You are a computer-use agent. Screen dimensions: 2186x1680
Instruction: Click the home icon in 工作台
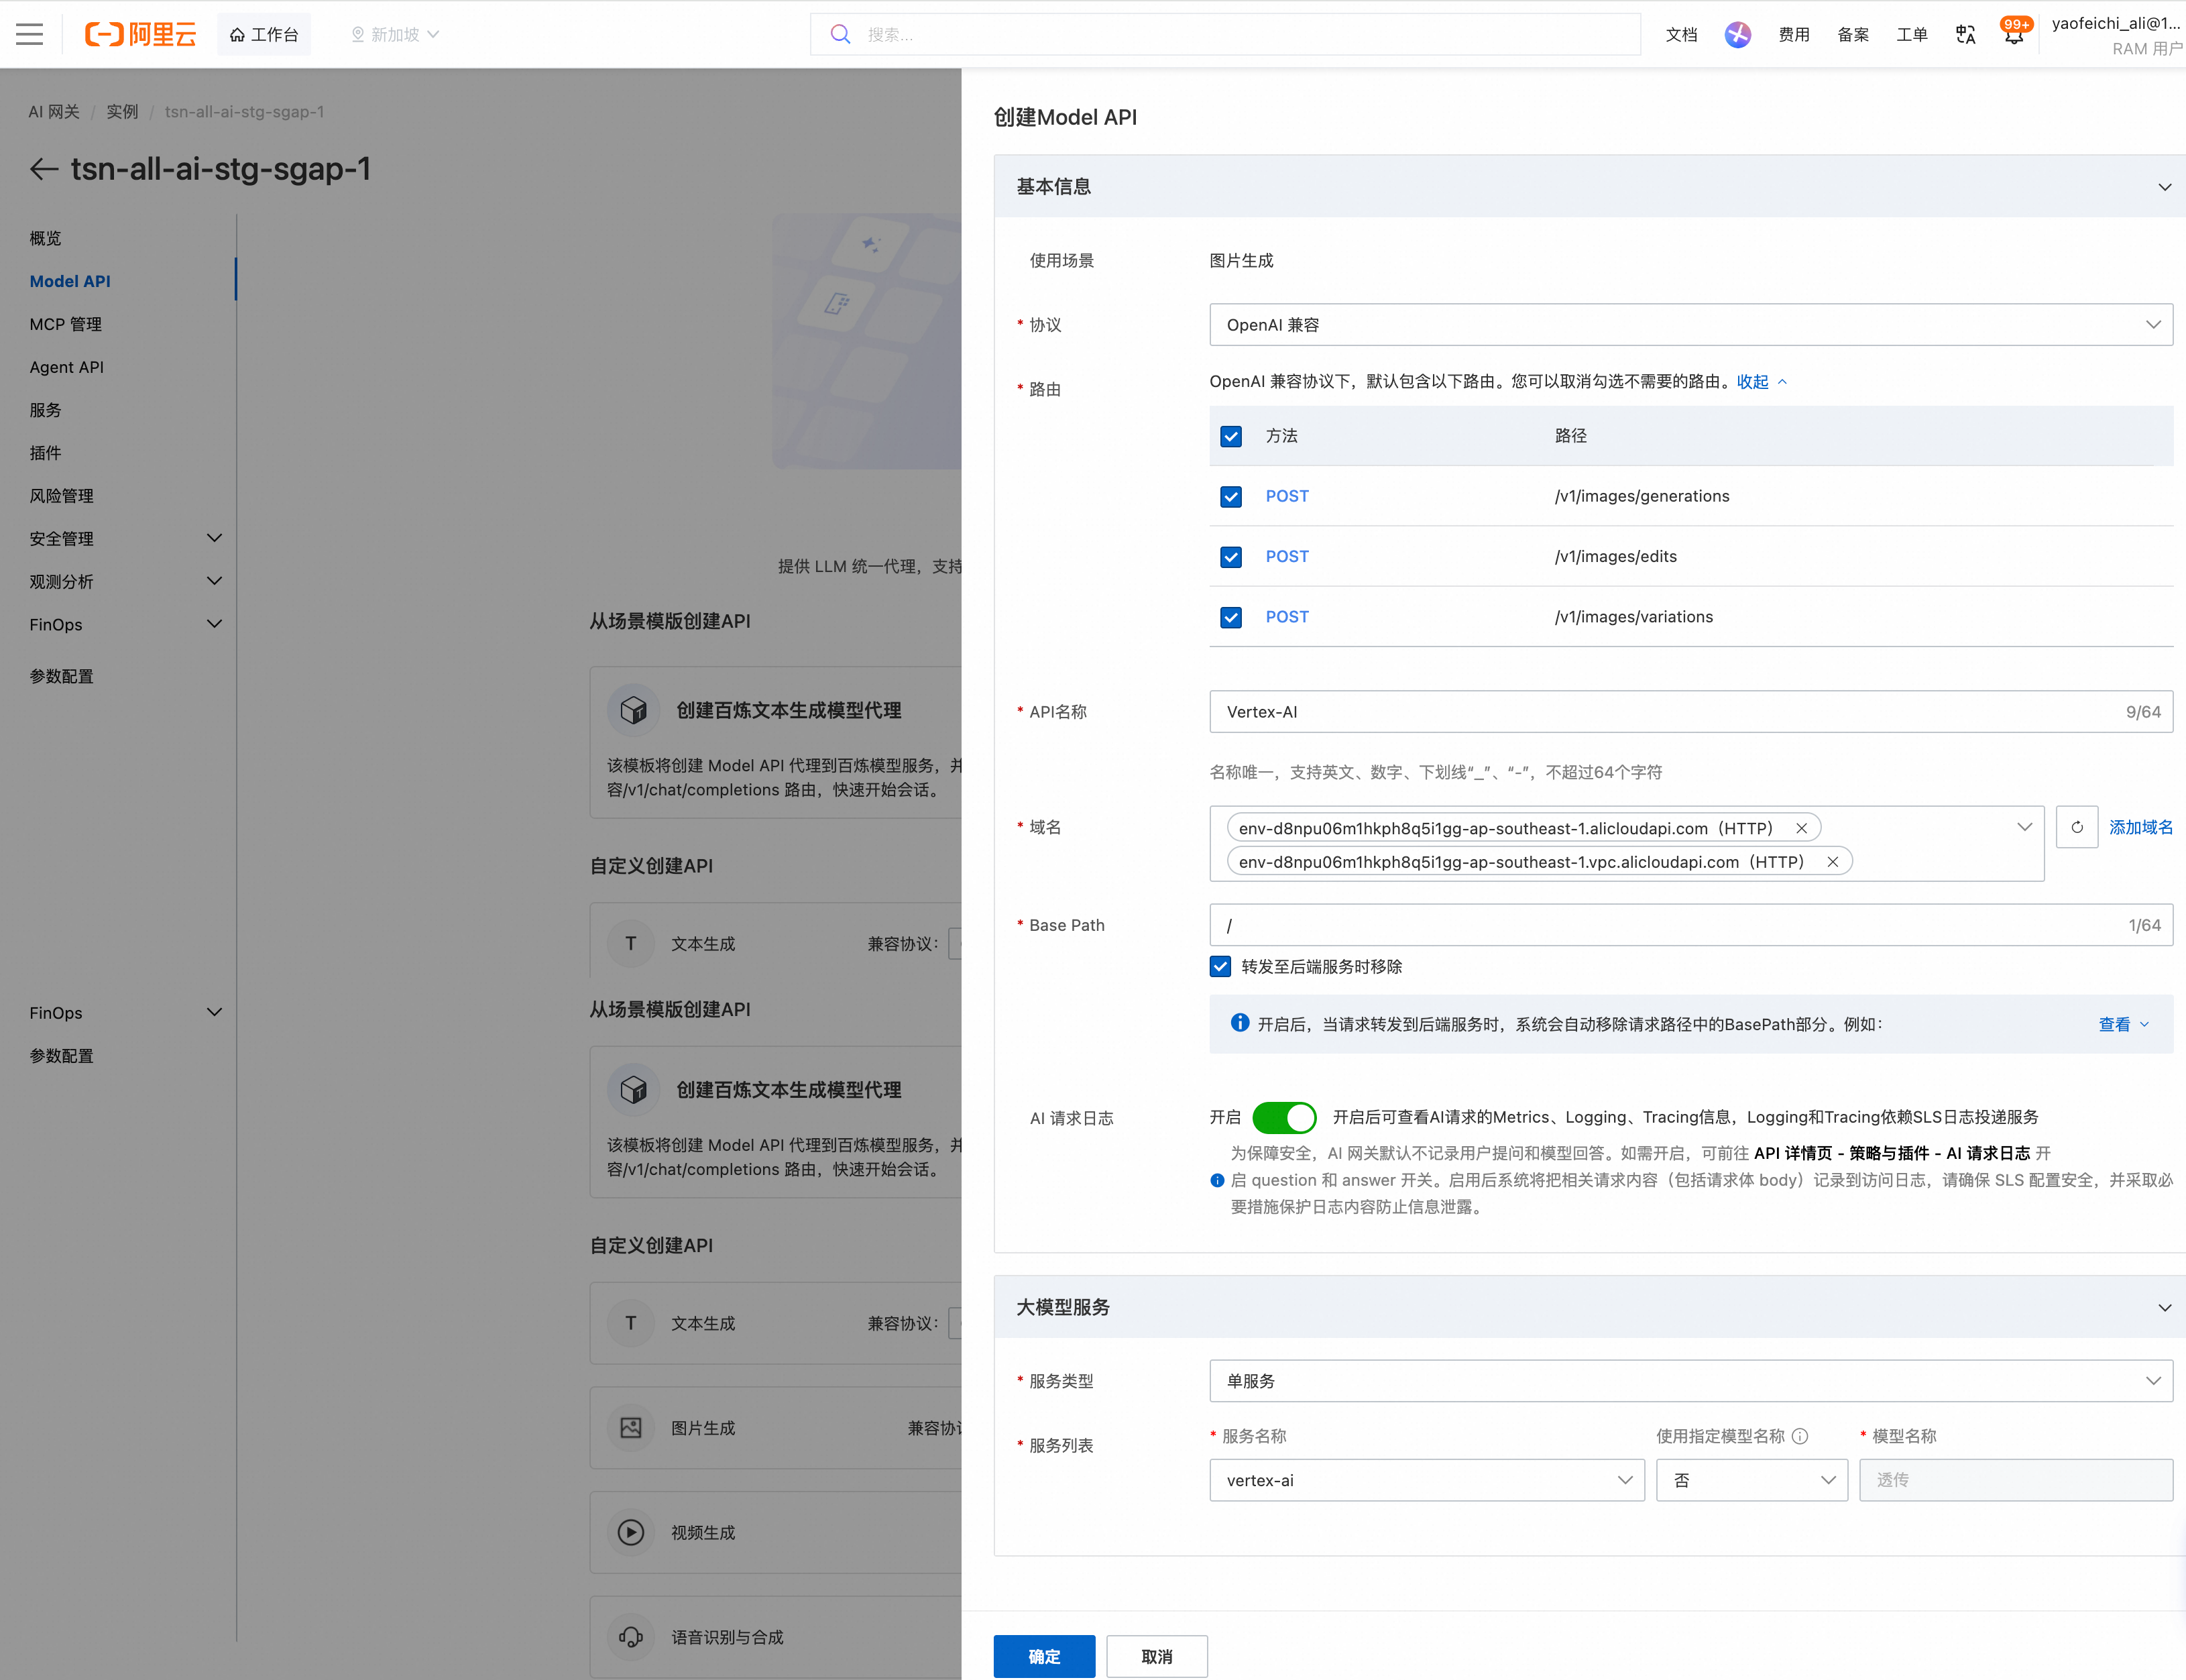point(237,34)
